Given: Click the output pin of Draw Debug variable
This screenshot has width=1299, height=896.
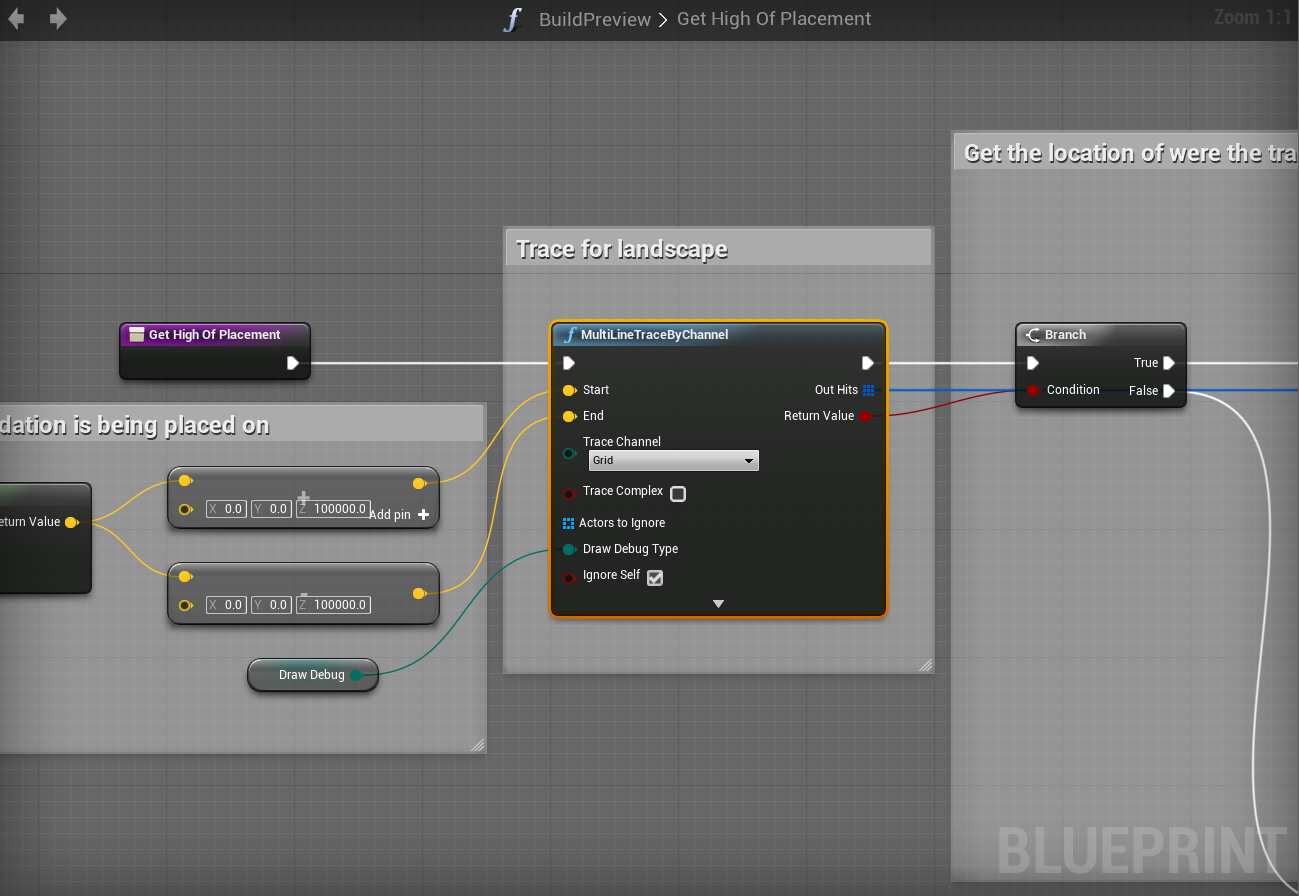Looking at the screenshot, I should (356, 675).
